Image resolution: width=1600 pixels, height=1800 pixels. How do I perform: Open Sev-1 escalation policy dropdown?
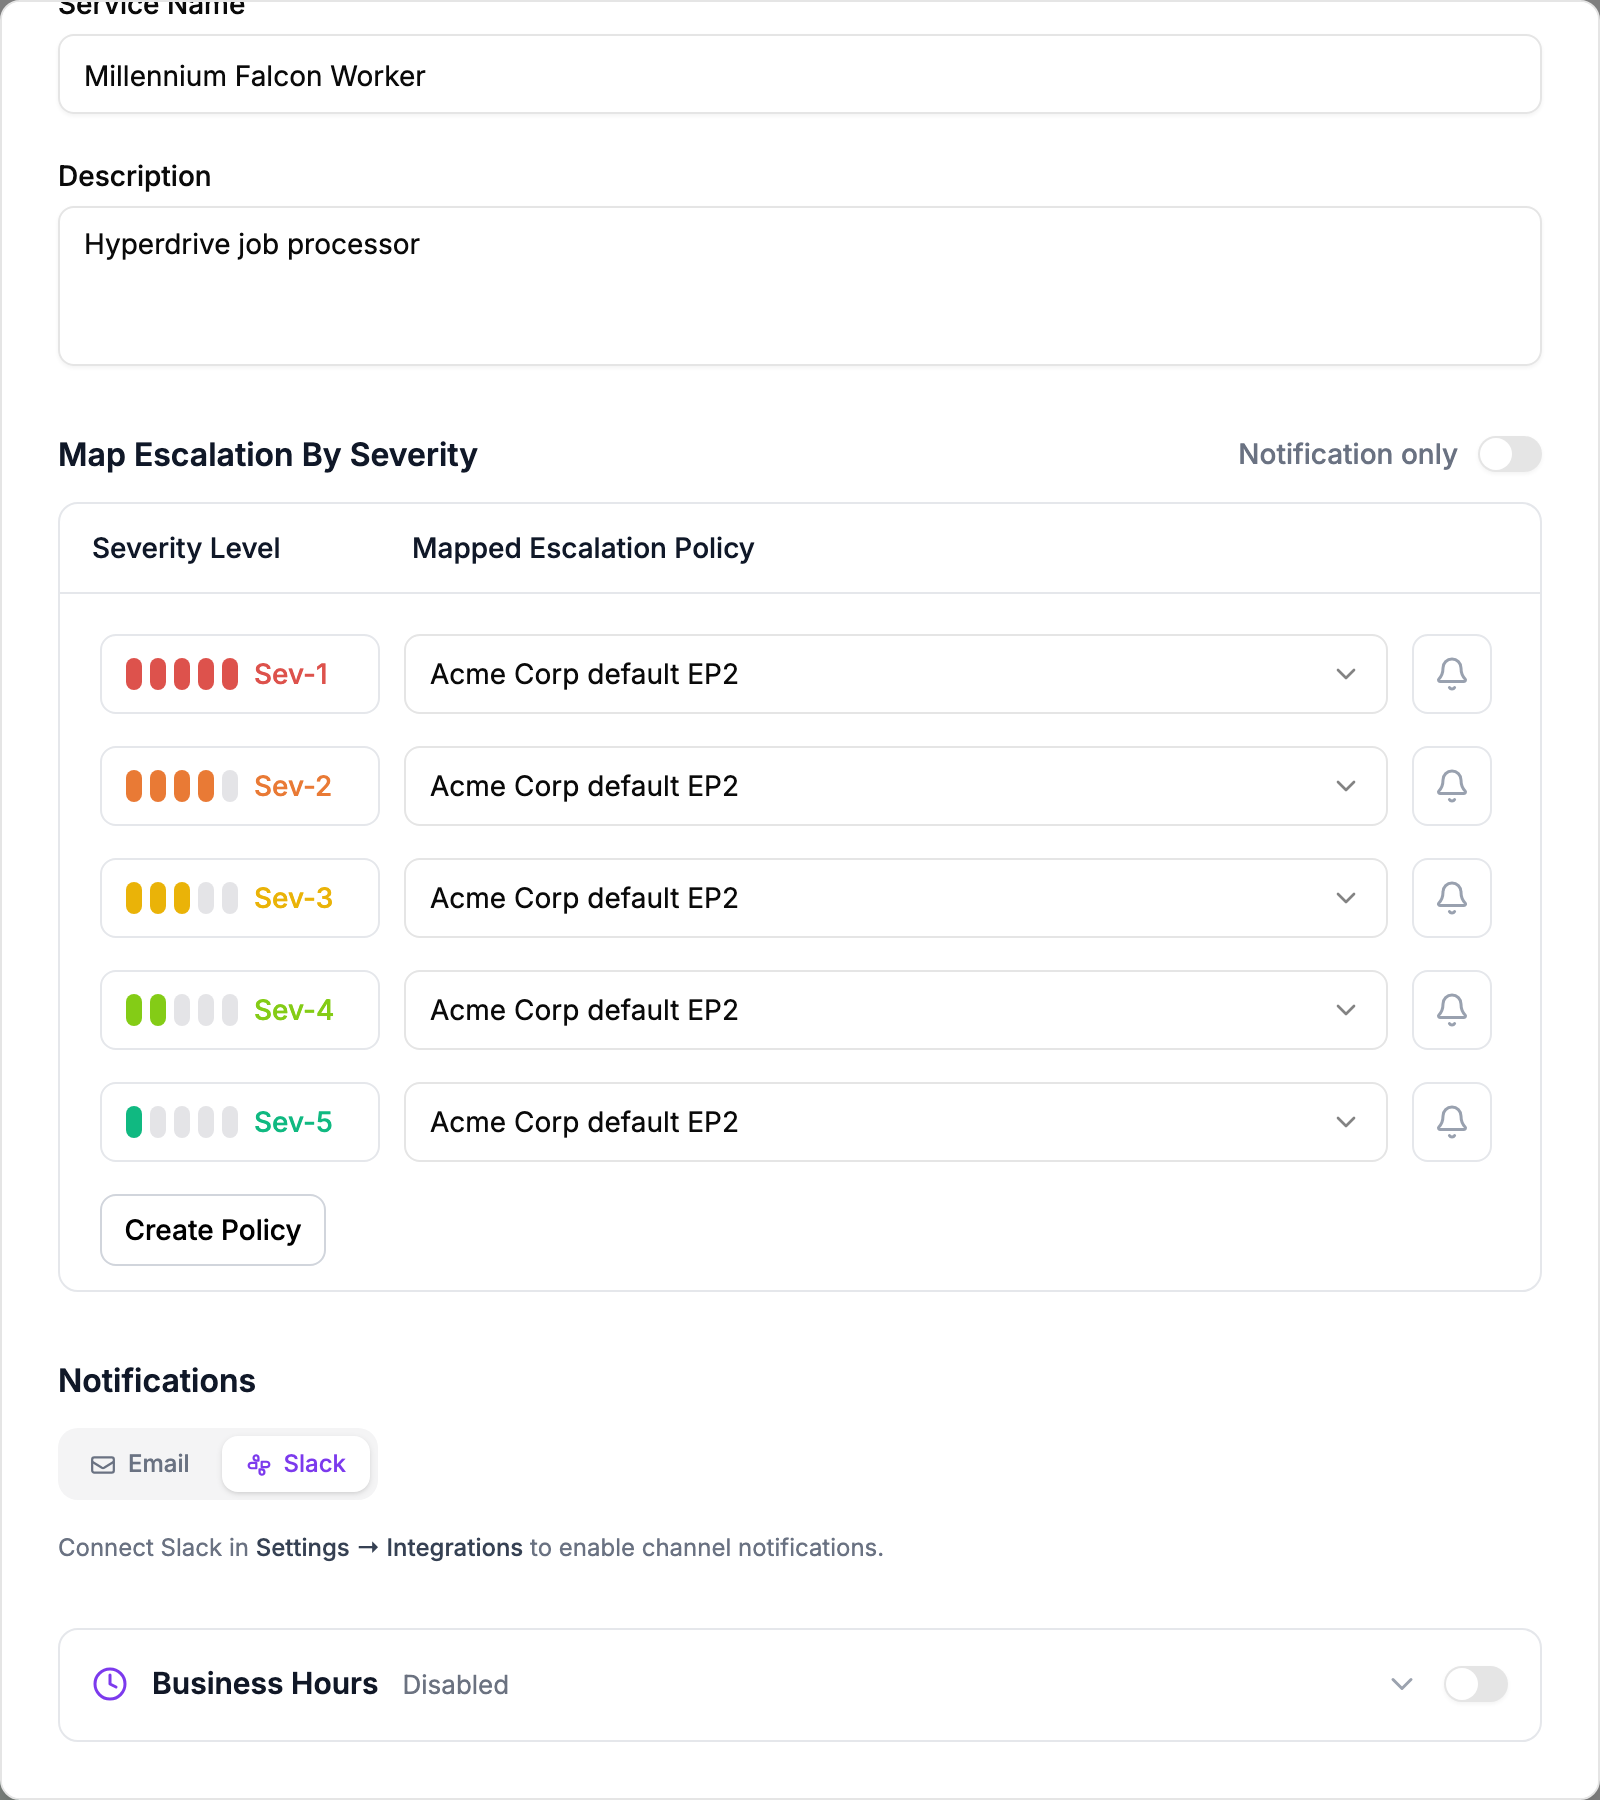(x=895, y=674)
